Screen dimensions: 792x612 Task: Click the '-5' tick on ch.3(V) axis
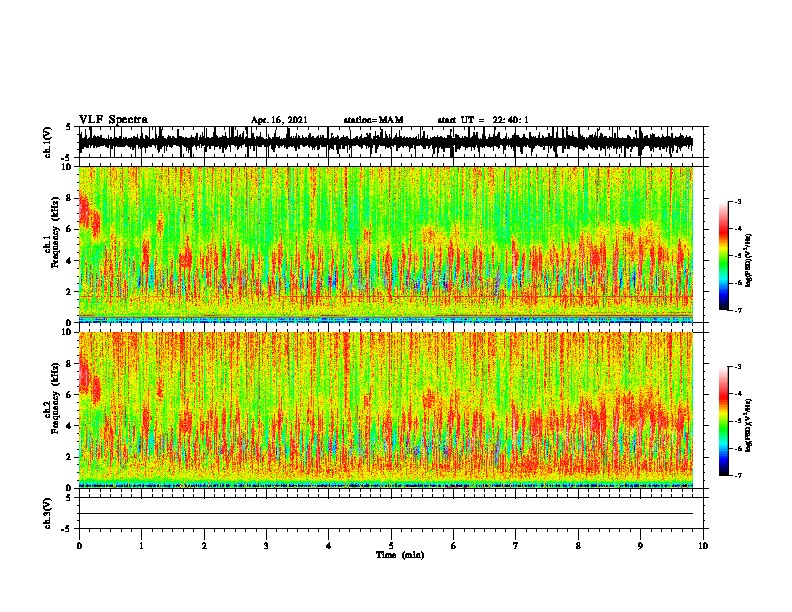[x=67, y=529]
